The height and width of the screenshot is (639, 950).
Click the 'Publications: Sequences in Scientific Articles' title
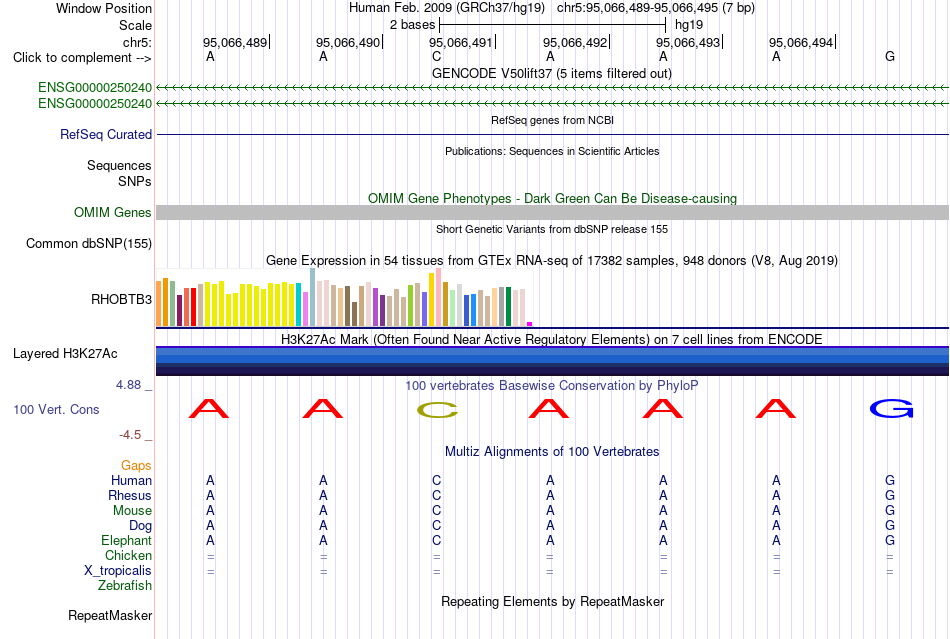552,151
